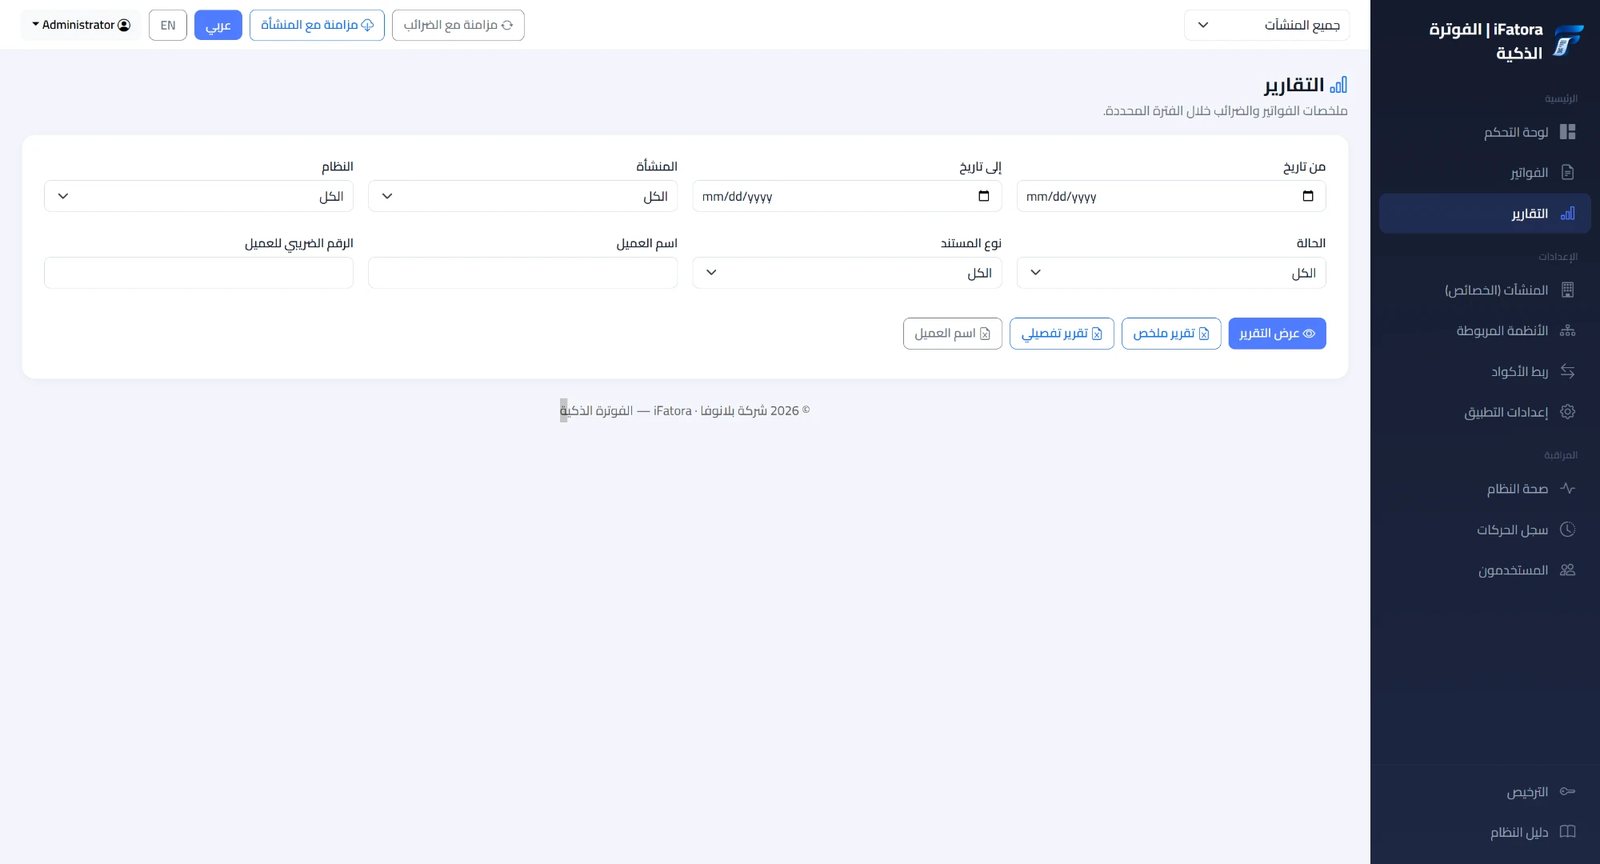Focus the الرقم الضريبي للعميل tax number field
1600x864 pixels.
click(199, 273)
